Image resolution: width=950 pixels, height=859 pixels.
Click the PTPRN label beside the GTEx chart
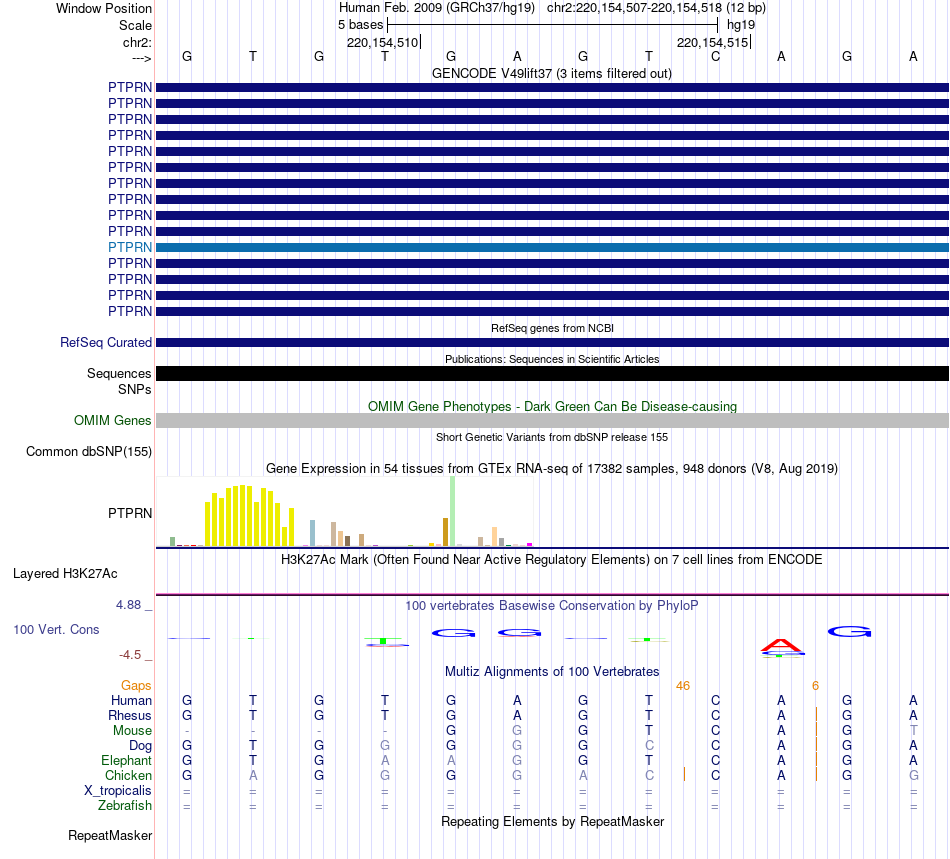130,513
